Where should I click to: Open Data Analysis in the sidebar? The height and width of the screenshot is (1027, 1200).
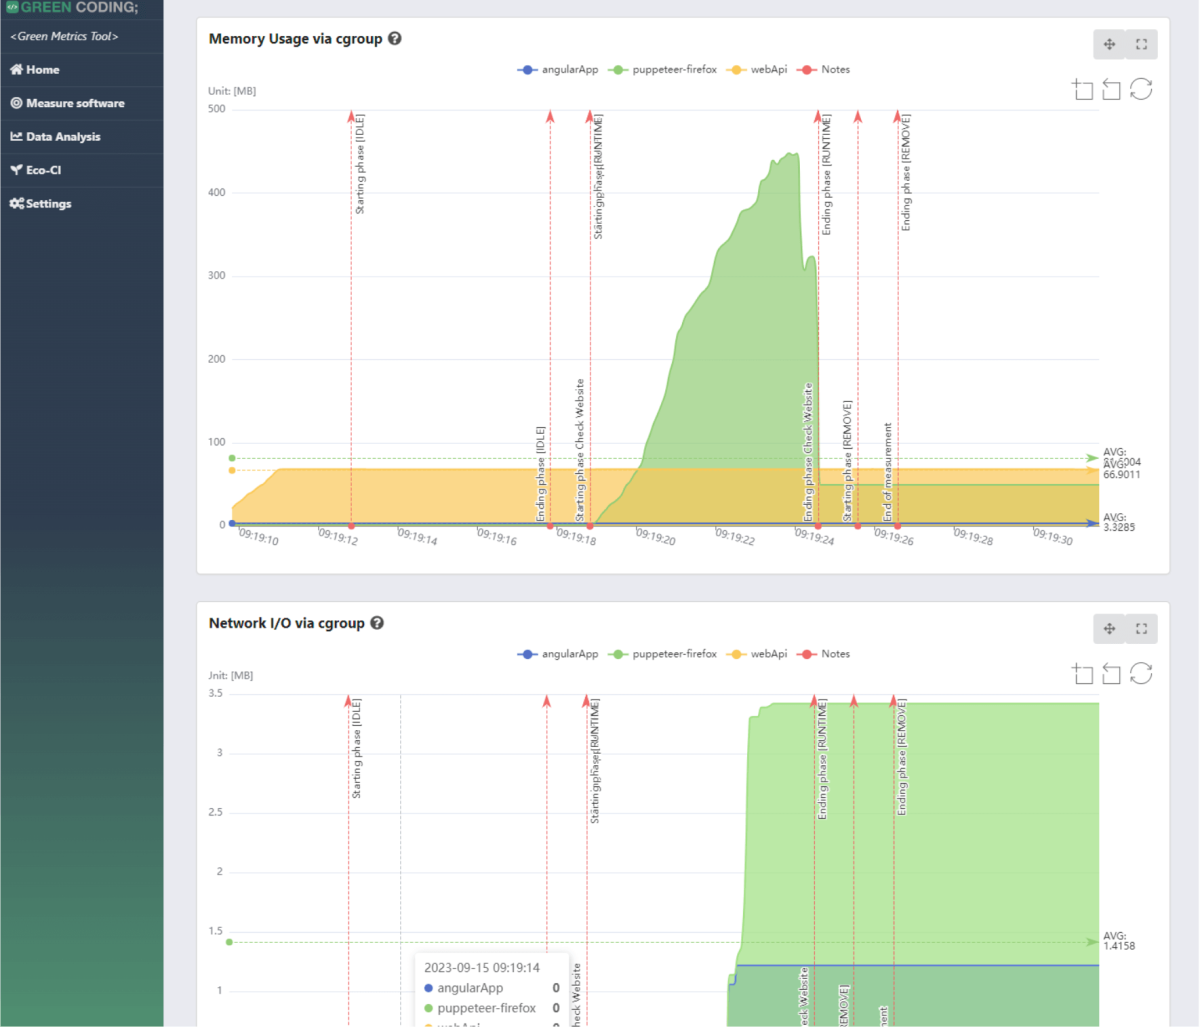coord(81,137)
